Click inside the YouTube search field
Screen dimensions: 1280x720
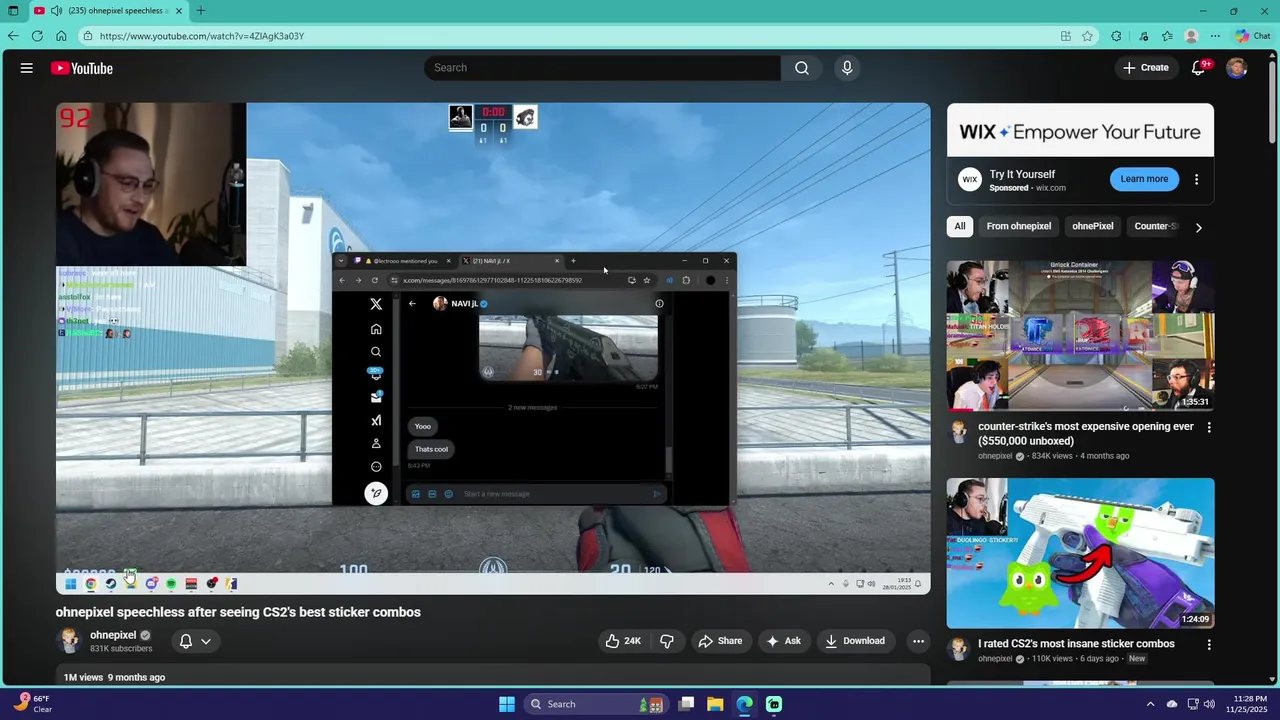coord(602,68)
